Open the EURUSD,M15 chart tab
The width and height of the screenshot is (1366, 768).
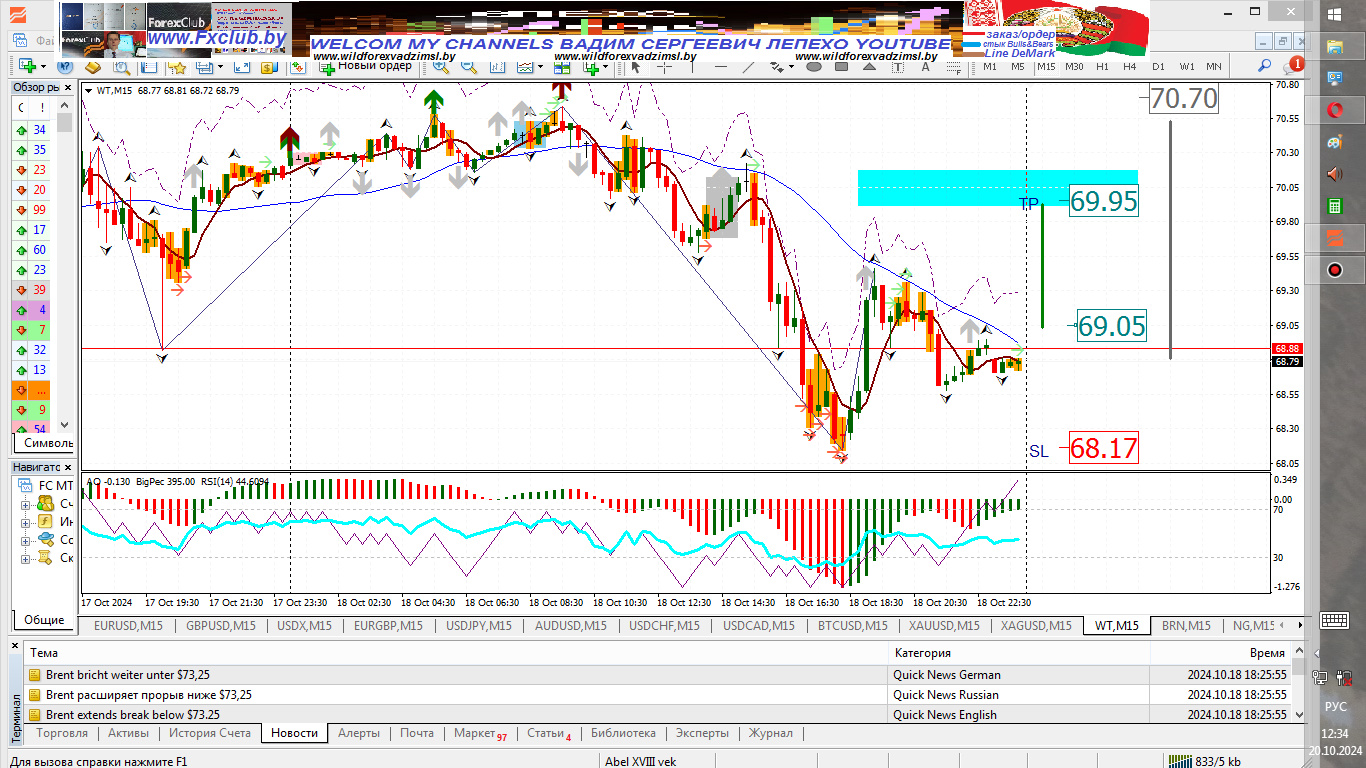[x=128, y=626]
